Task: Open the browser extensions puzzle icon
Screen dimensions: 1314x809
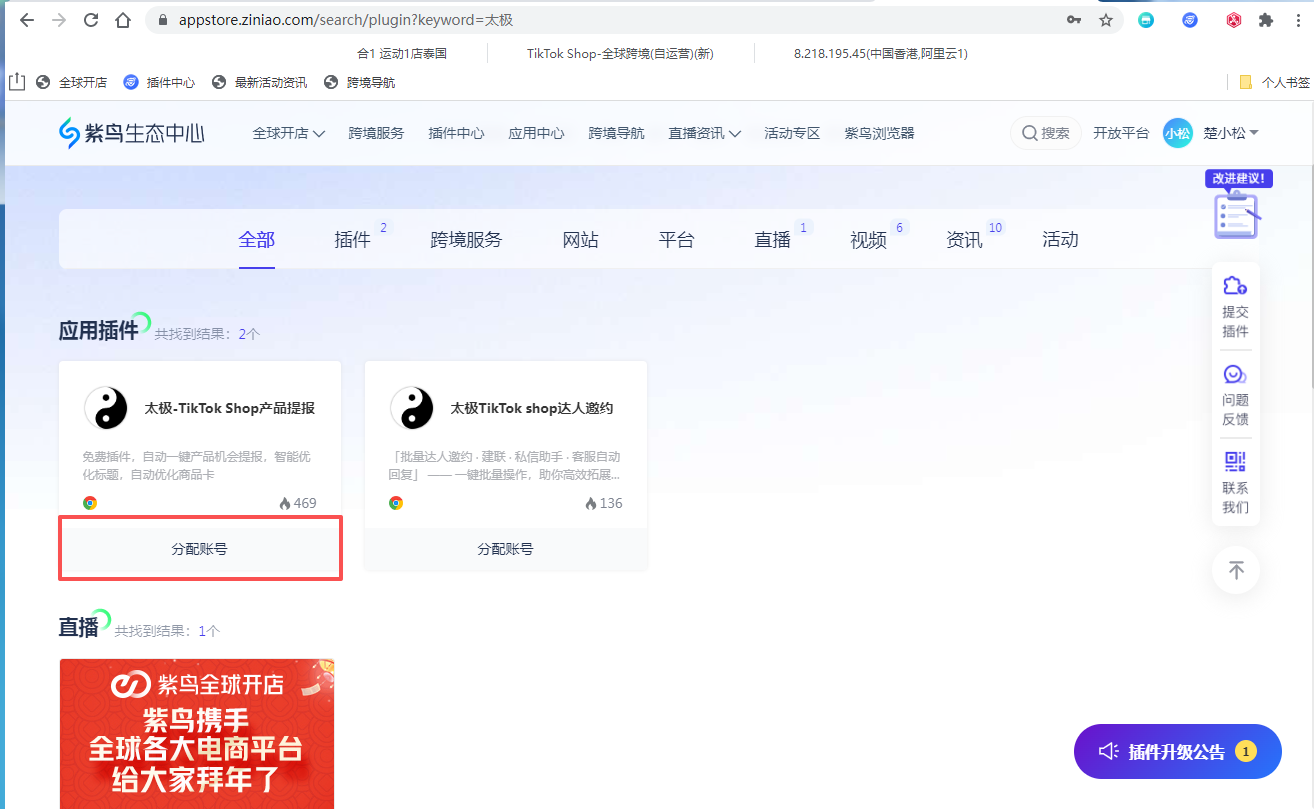Action: click(1266, 20)
